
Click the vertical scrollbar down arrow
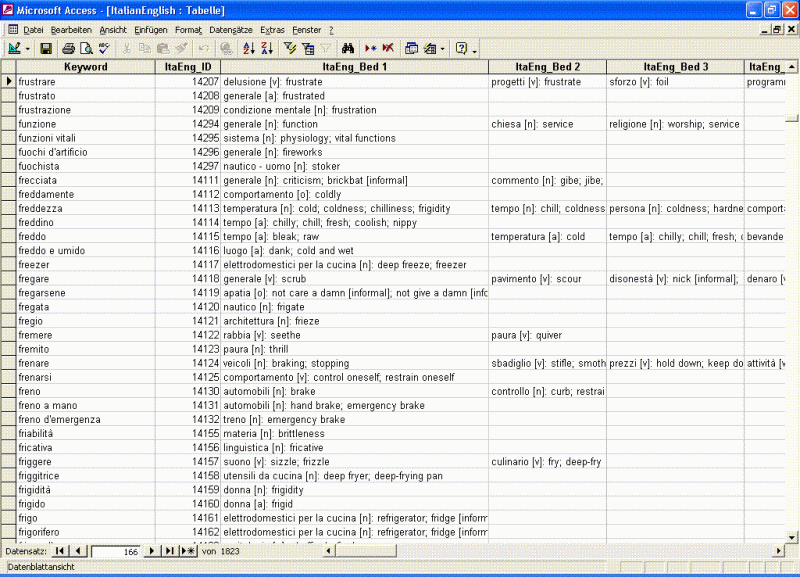tap(792, 537)
